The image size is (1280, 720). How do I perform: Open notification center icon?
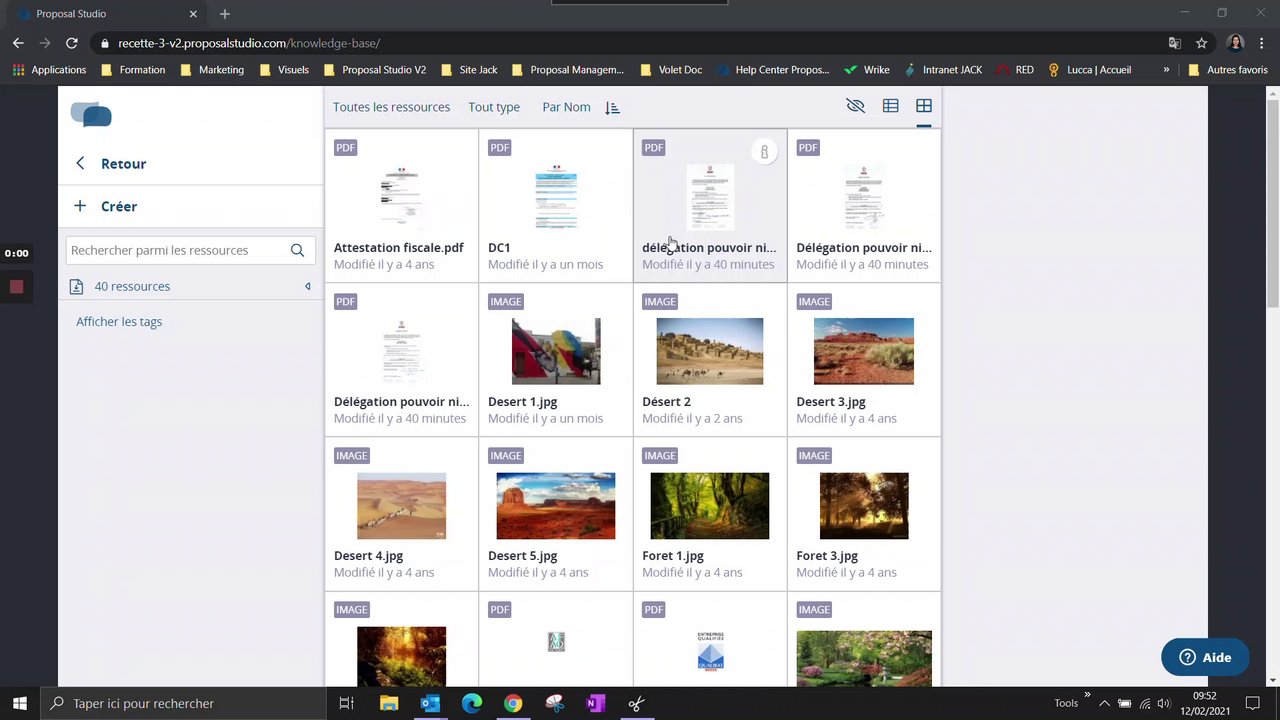[1252, 703]
